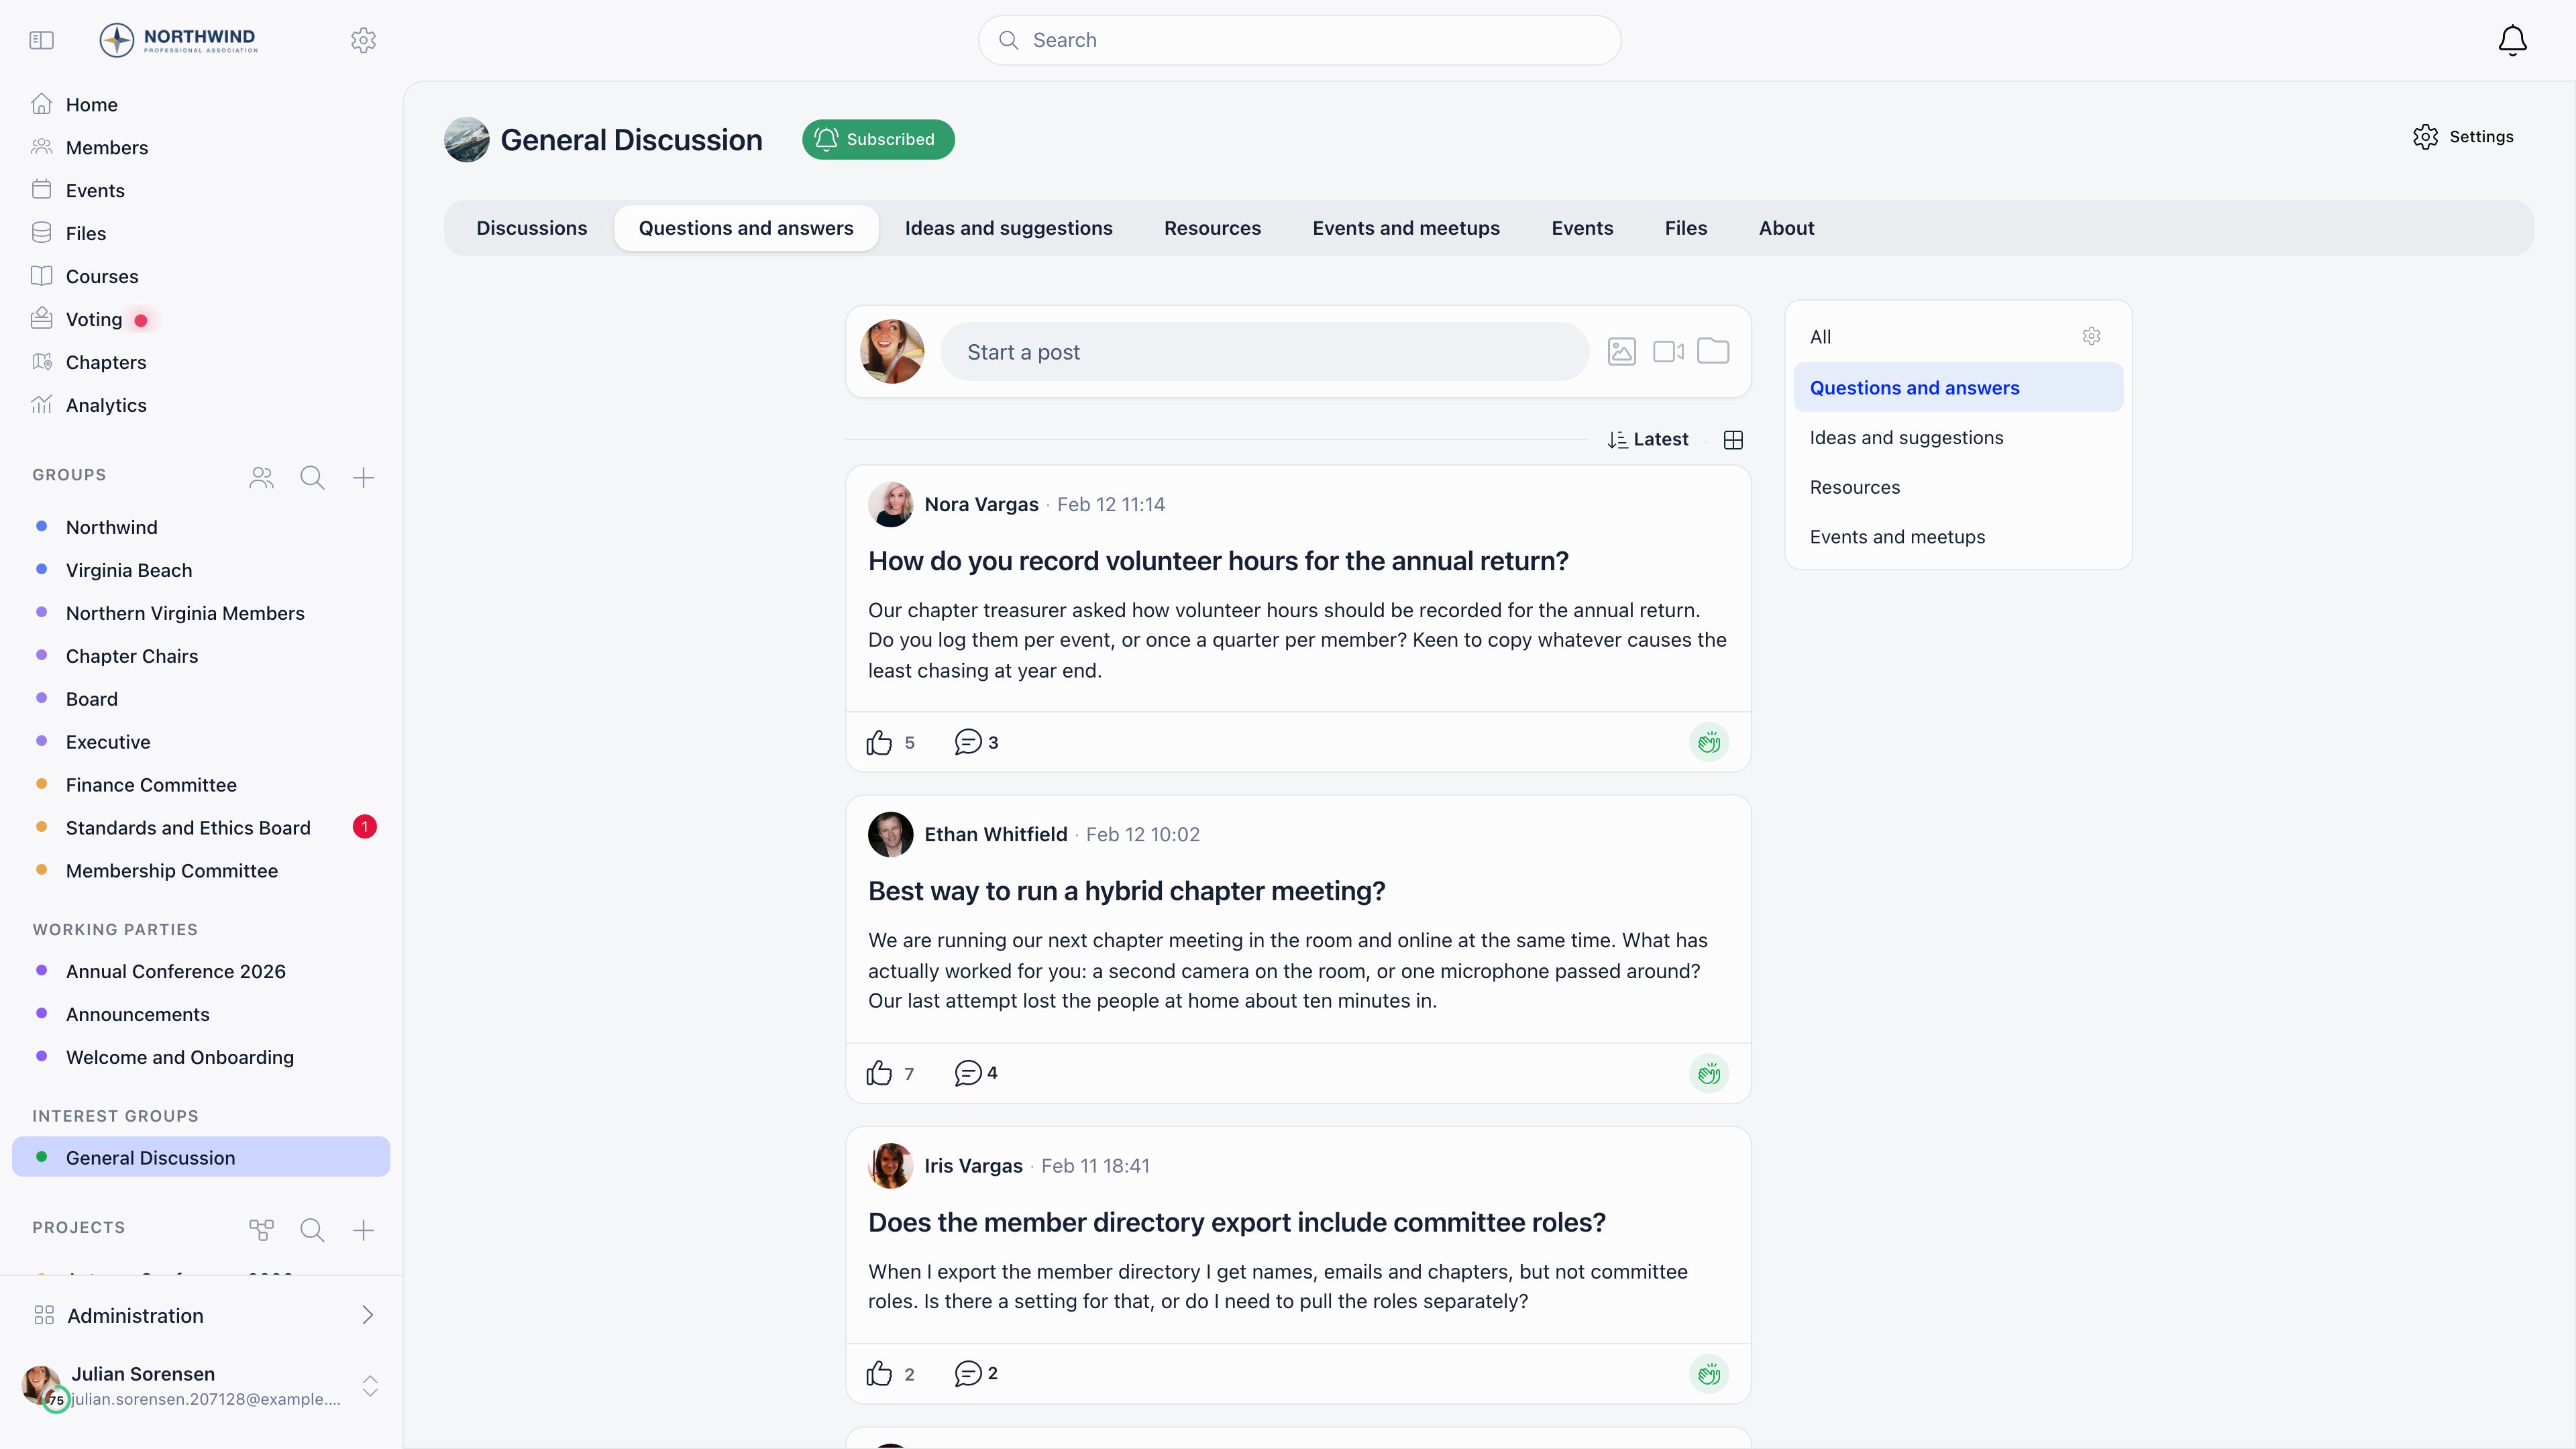
Task: Add a new project plus icon
Action: click(x=363, y=1230)
